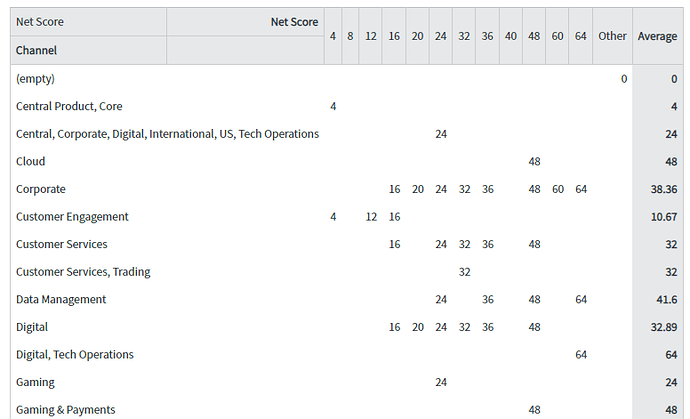Click the Digital, Tech Operations row label

click(75, 355)
